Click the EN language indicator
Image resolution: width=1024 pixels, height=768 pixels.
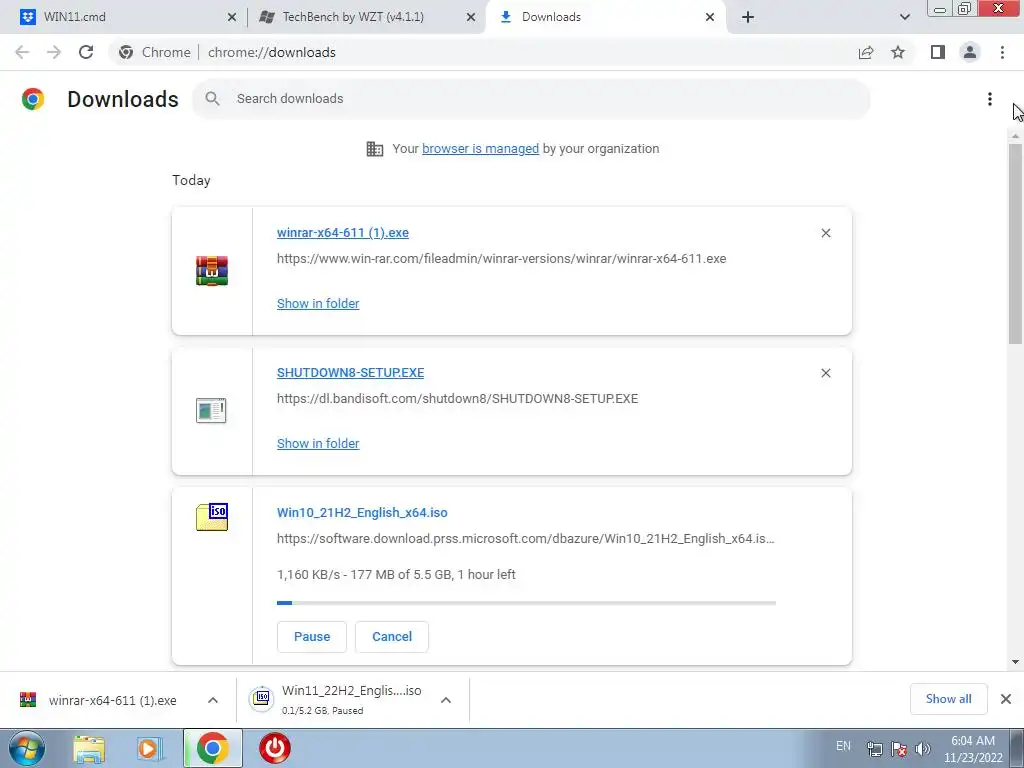tap(843, 746)
